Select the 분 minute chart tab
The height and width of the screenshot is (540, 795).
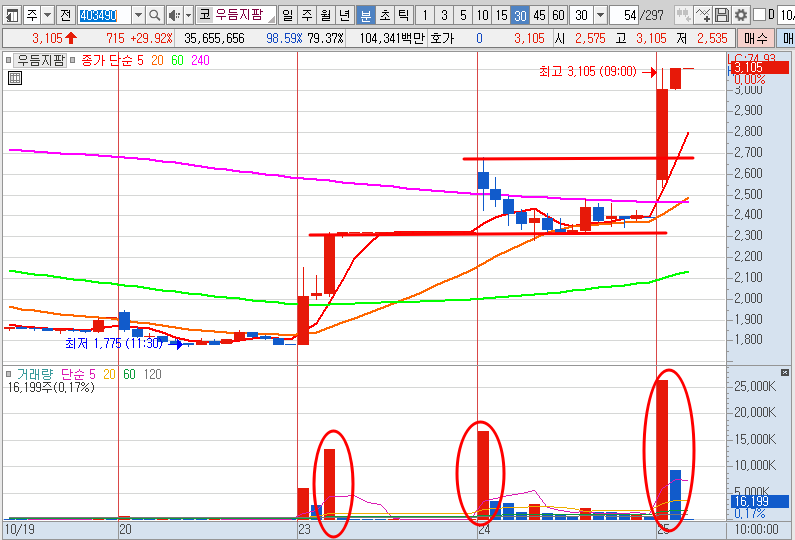(366, 15)
